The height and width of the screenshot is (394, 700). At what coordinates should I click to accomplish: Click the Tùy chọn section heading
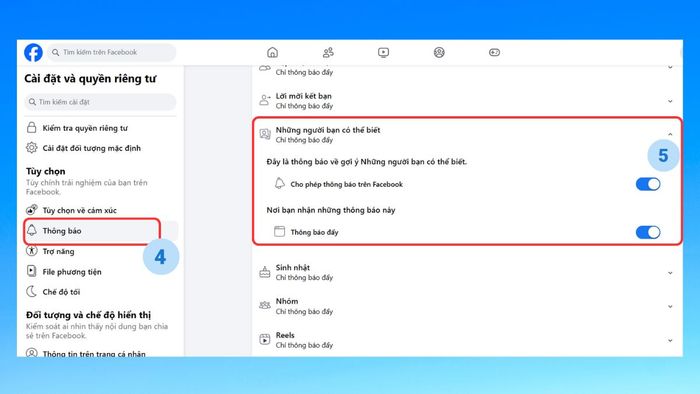click(x=46, y=171)
